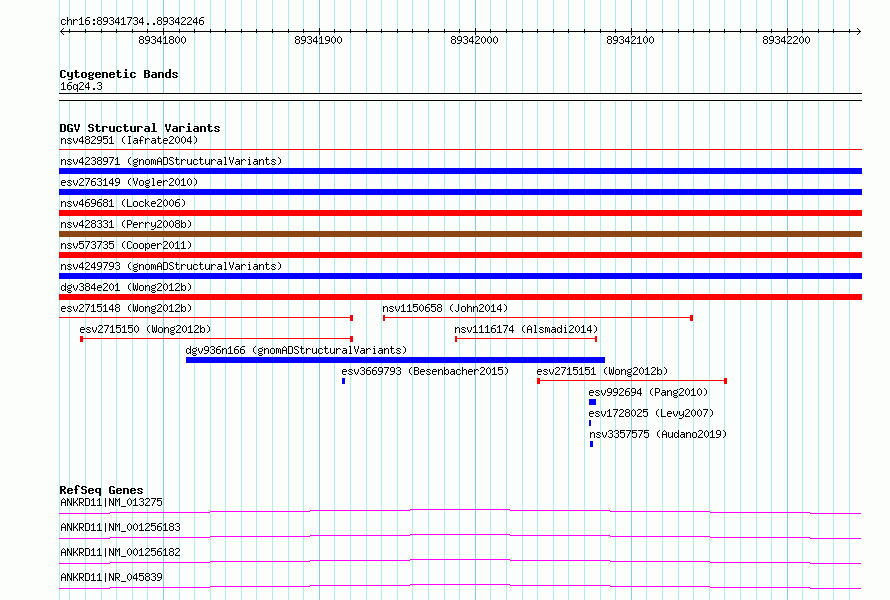Open gene ANKRD11|NM_001256183 label
Screen dimensions: 890x600
(120, 527)
